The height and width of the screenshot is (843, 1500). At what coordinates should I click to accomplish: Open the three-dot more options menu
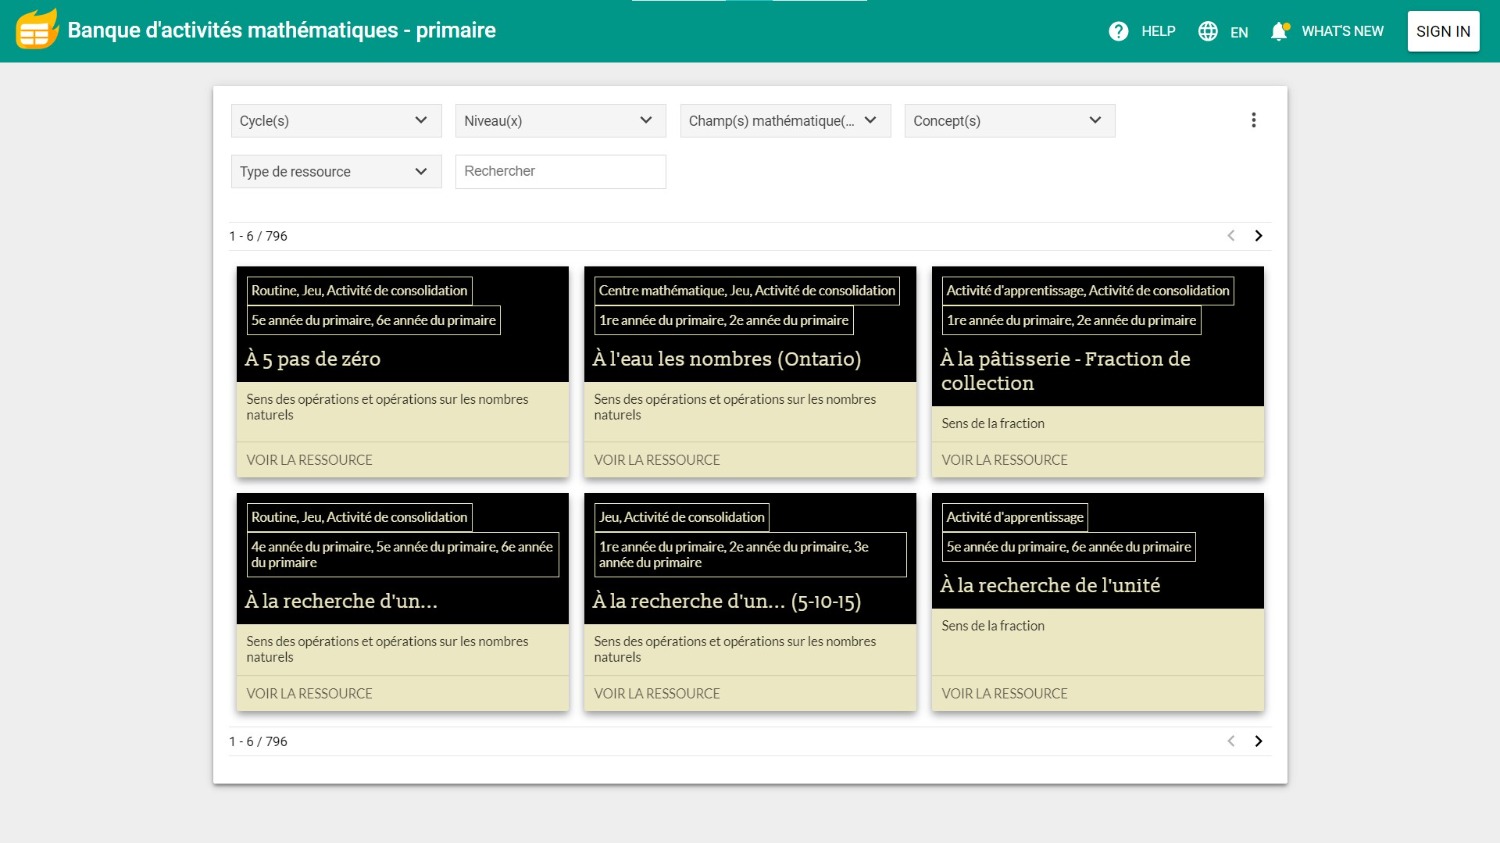coord(1253,120)
